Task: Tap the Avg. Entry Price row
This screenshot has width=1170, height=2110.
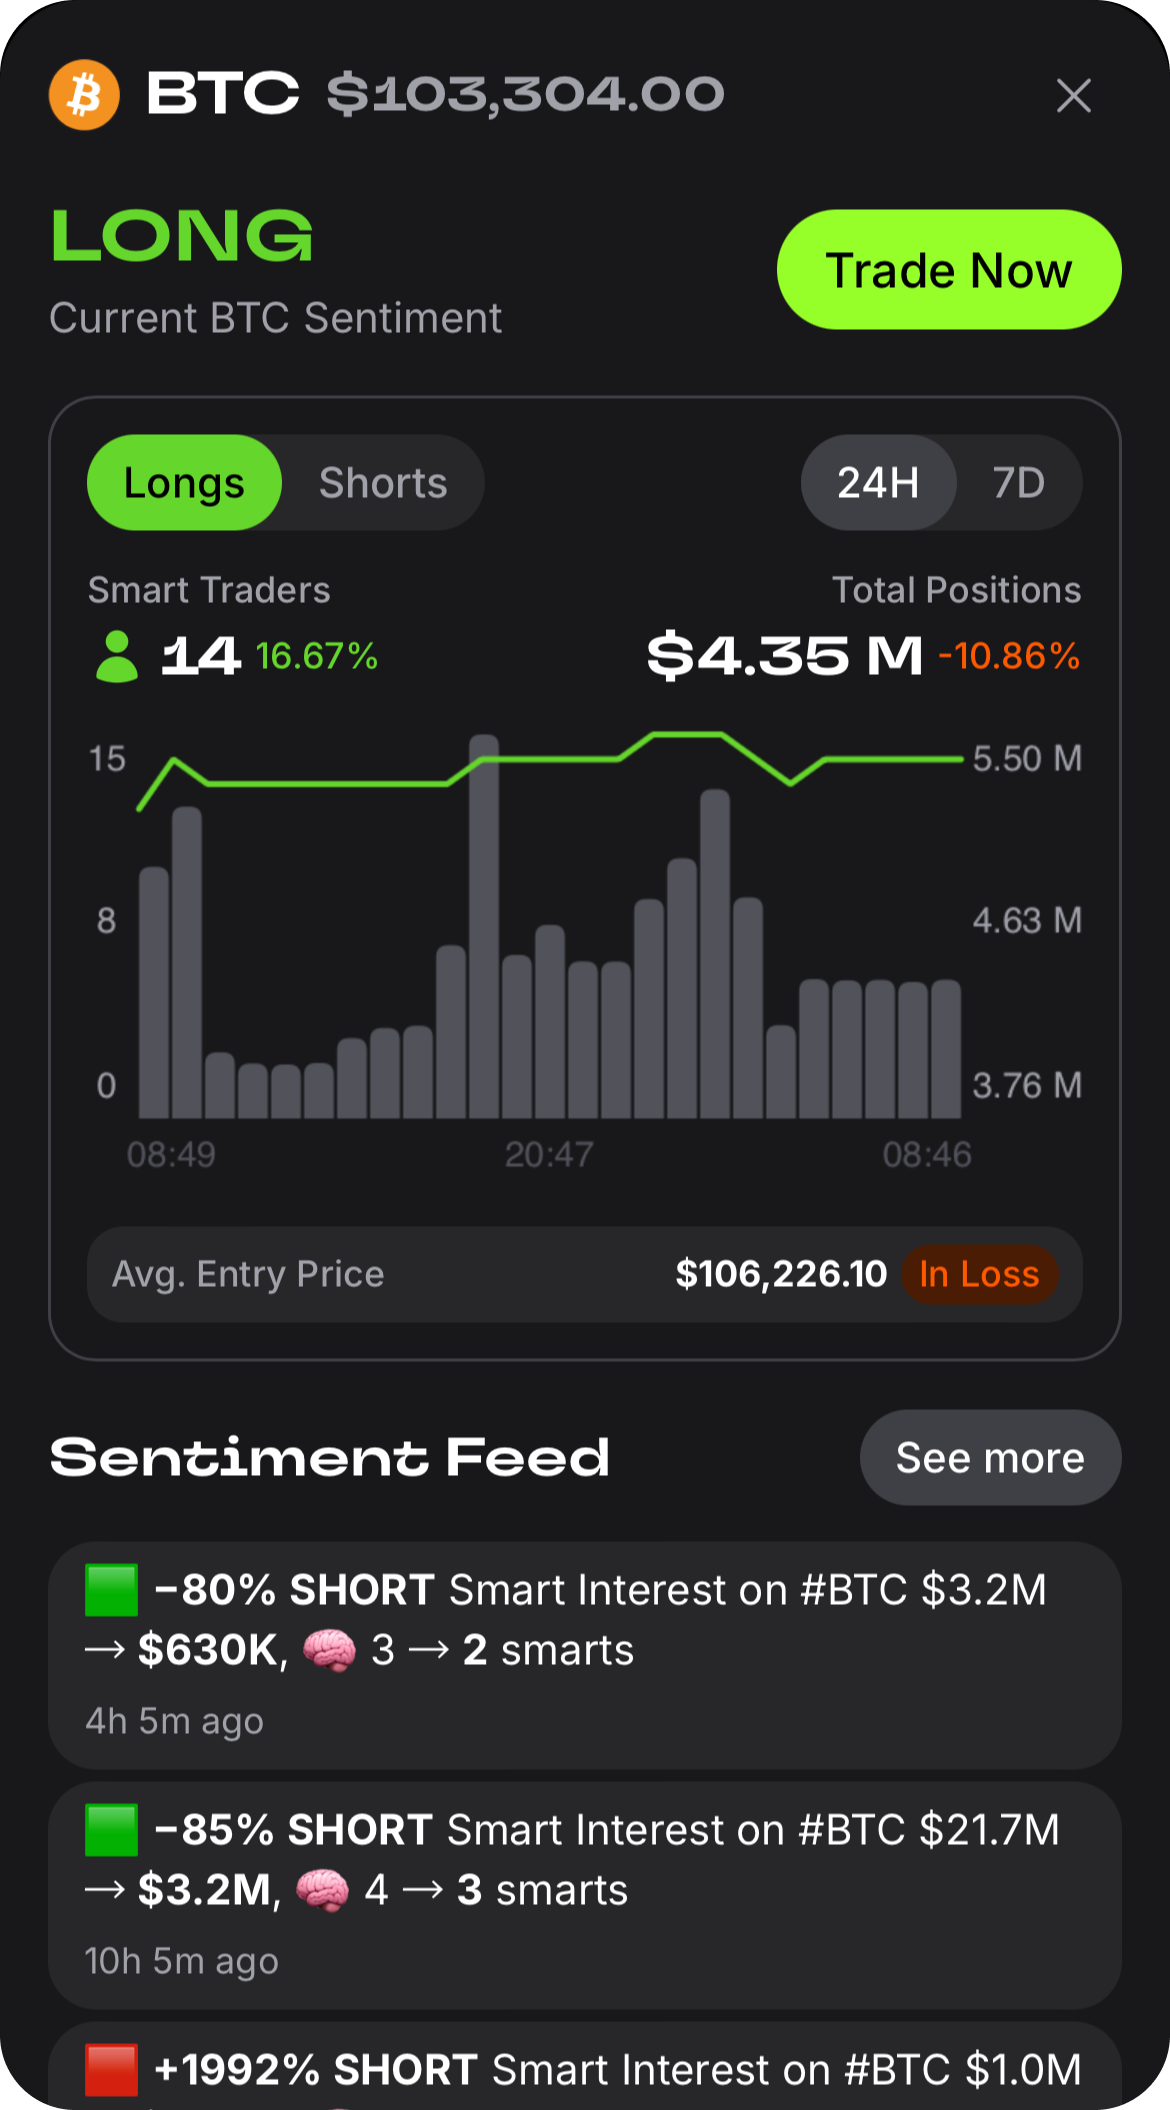Action: 400,1274
